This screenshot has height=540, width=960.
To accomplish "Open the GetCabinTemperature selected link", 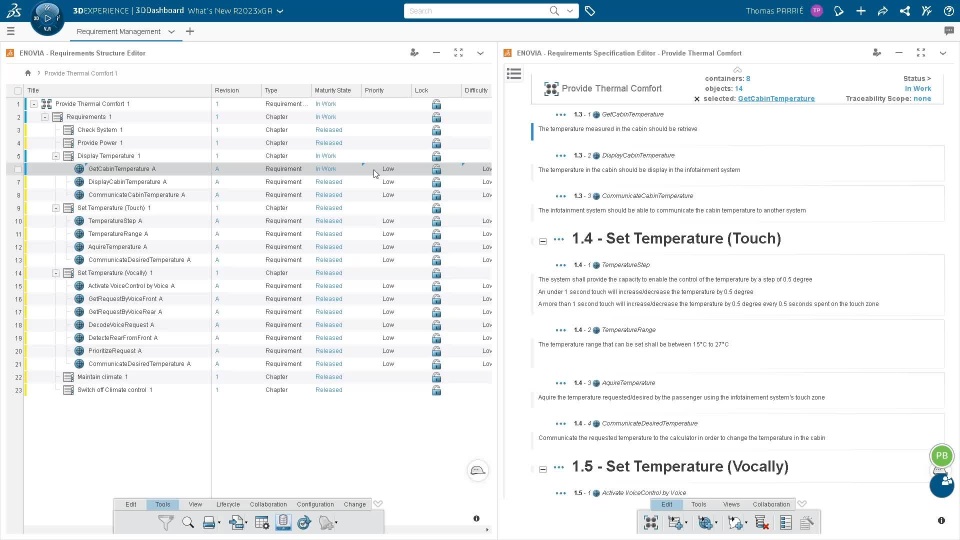I will tap(776, 99).
